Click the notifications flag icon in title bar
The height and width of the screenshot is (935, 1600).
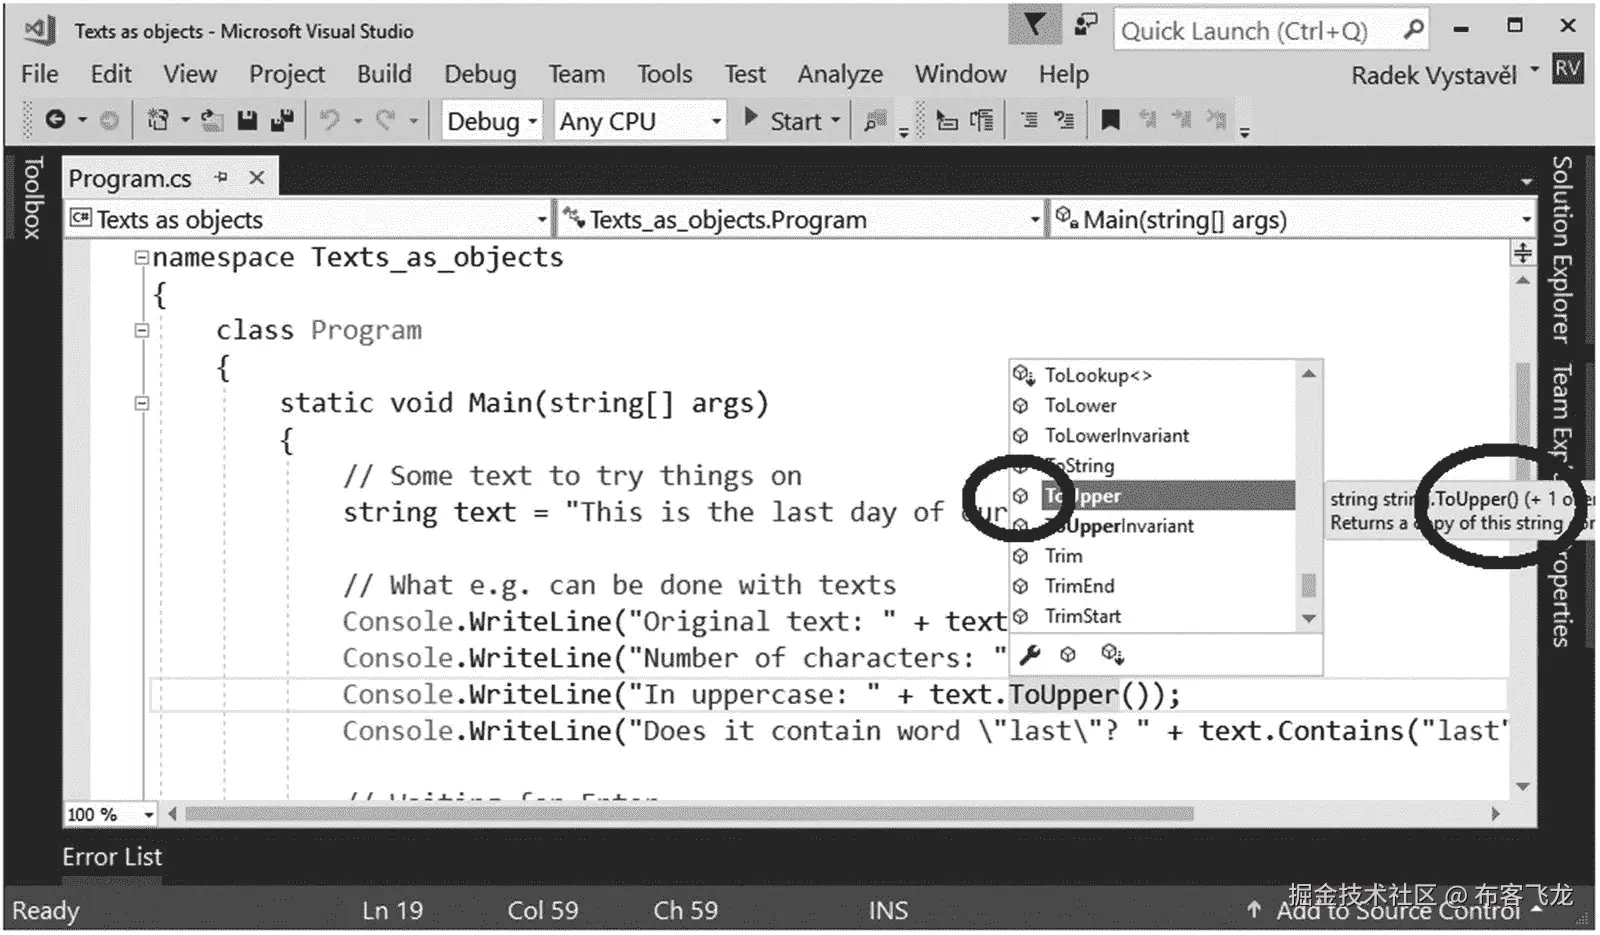coord(1035,24)
